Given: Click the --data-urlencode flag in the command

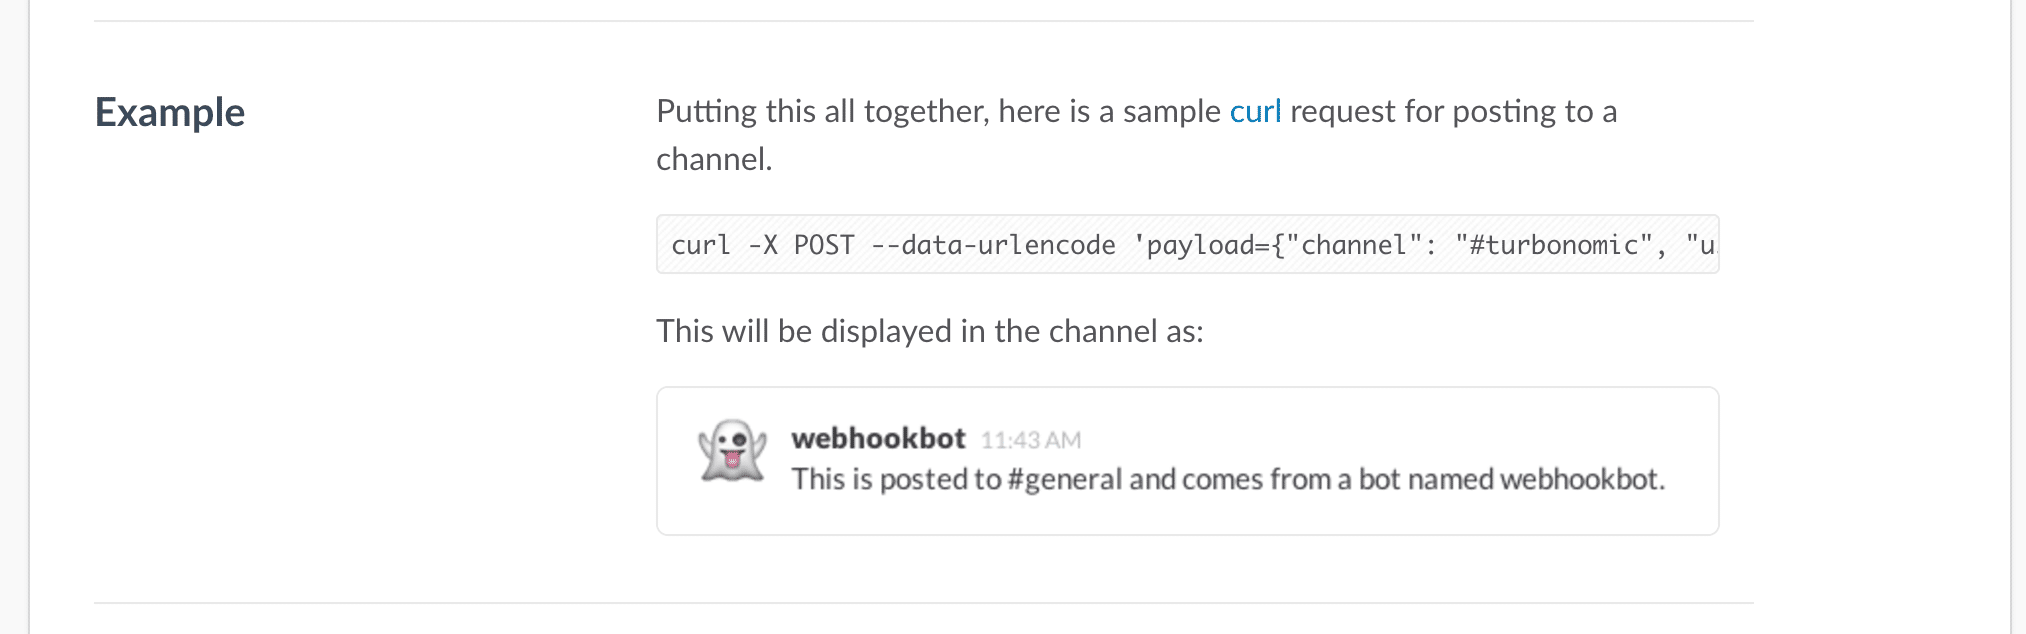Looking at the screenshot, I should [992, 245].
